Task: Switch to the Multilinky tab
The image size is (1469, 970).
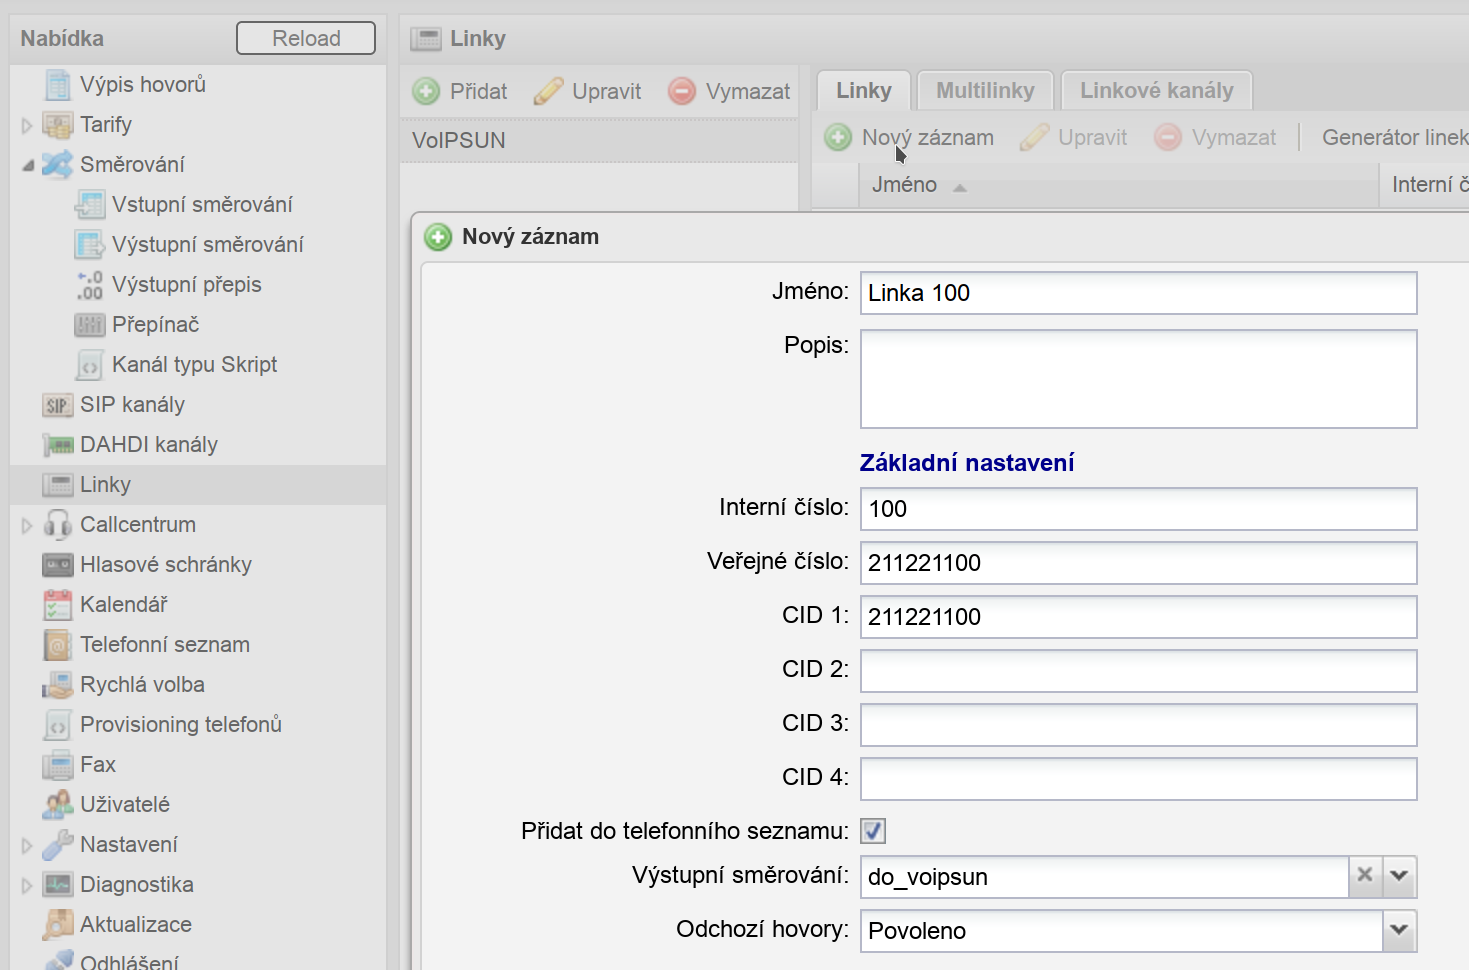Action: [x=985, y=91]
